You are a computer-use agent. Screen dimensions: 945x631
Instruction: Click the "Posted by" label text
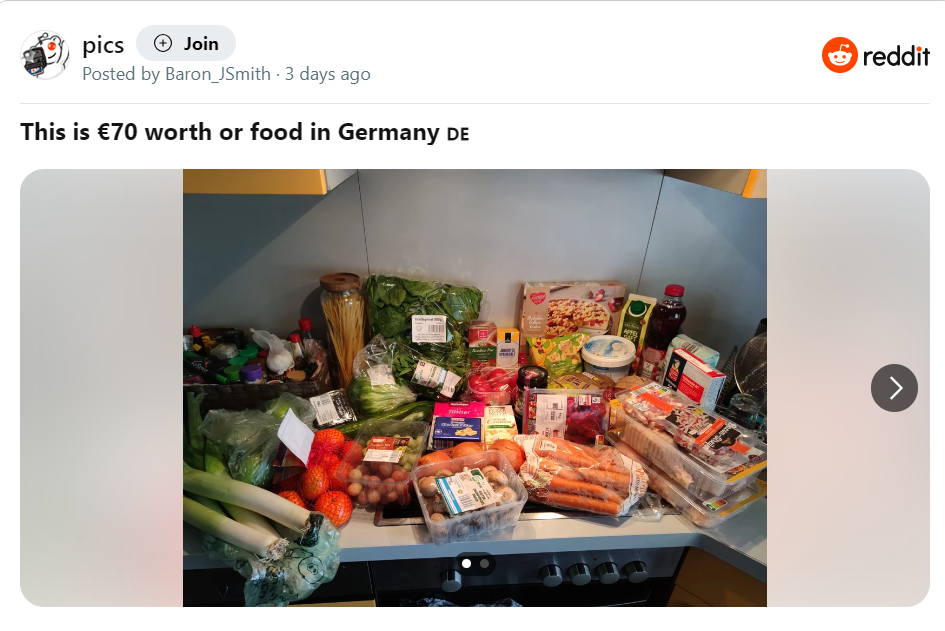click(x=121, y=74)
